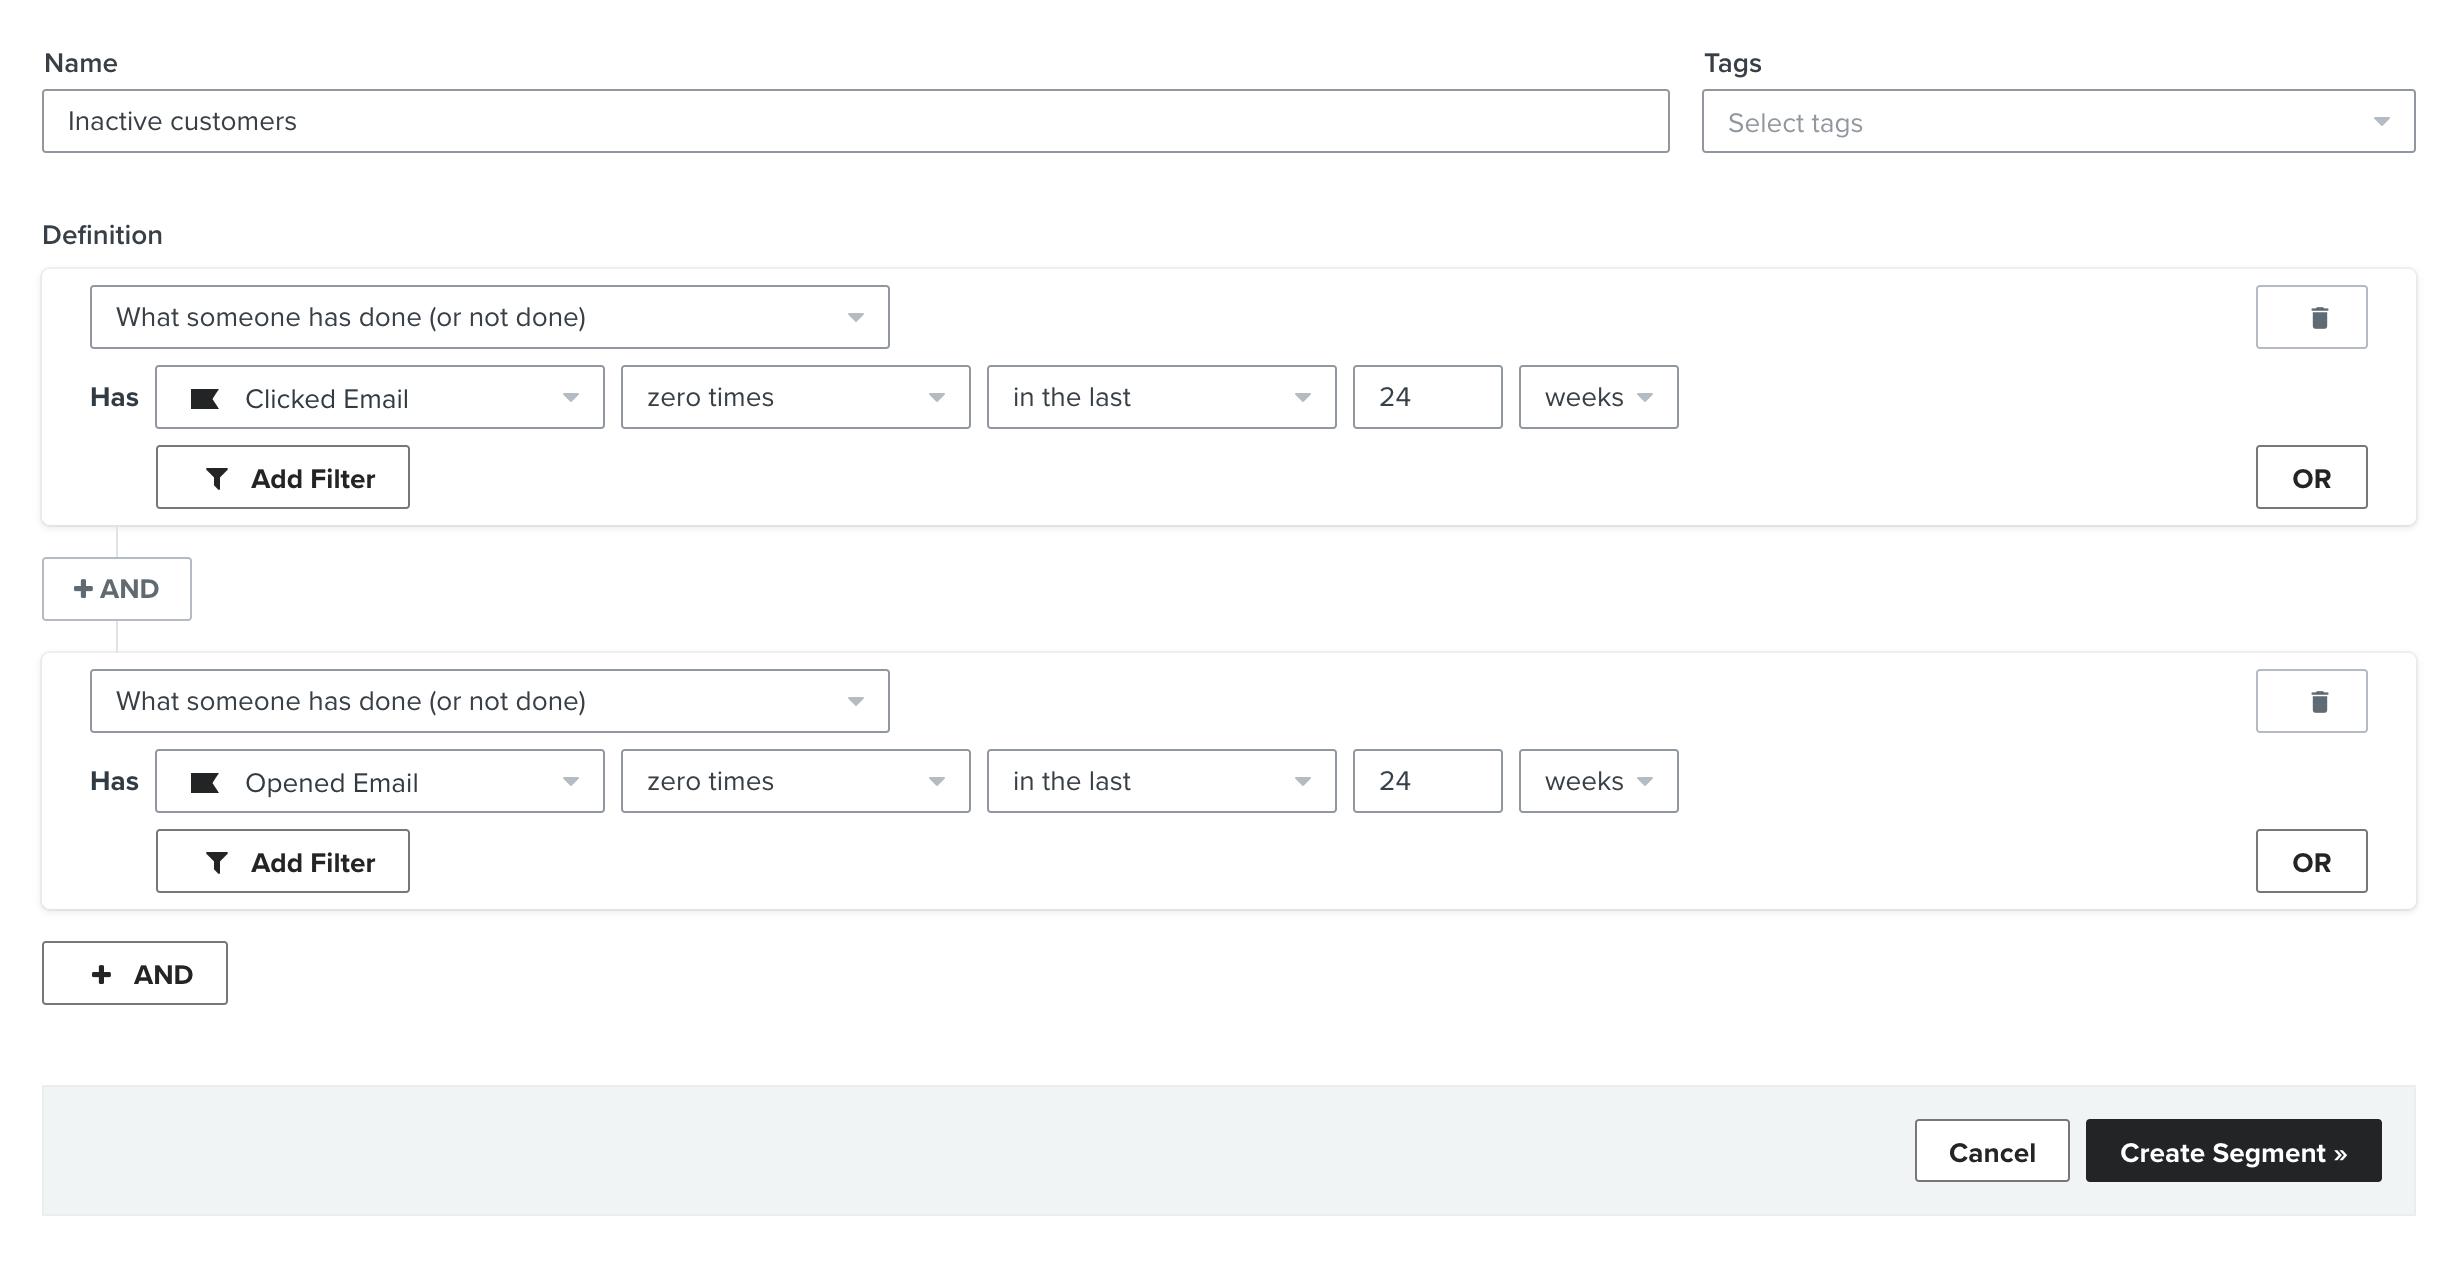Delete the Clicked Email condition with trash icon
Image resolution: width=2464 pixels, height=1275 pixels.
click(x=2310, y=317)
